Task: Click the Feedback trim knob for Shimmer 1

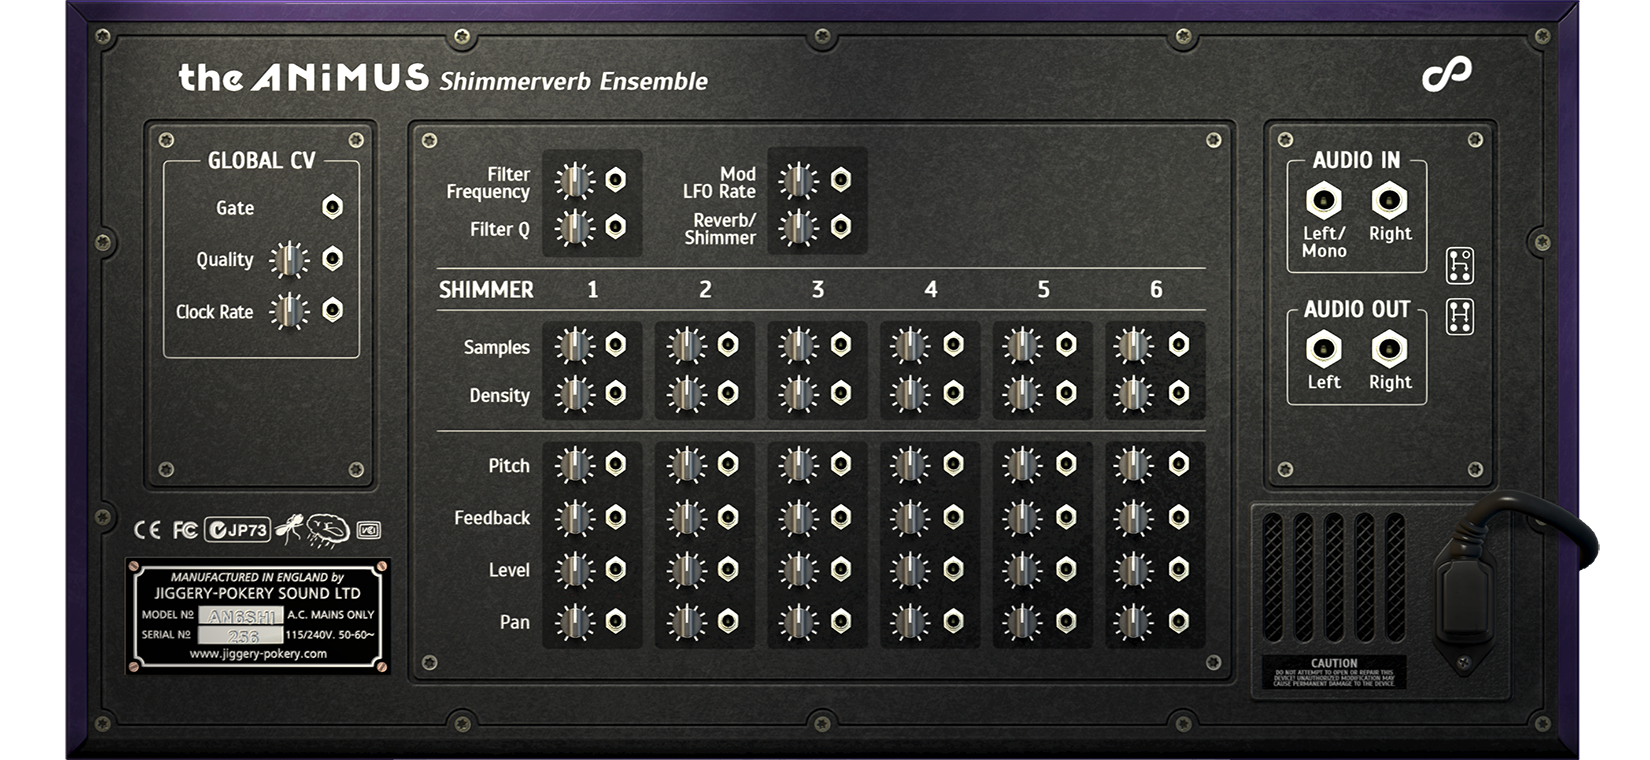Action: tap(574, 518)
